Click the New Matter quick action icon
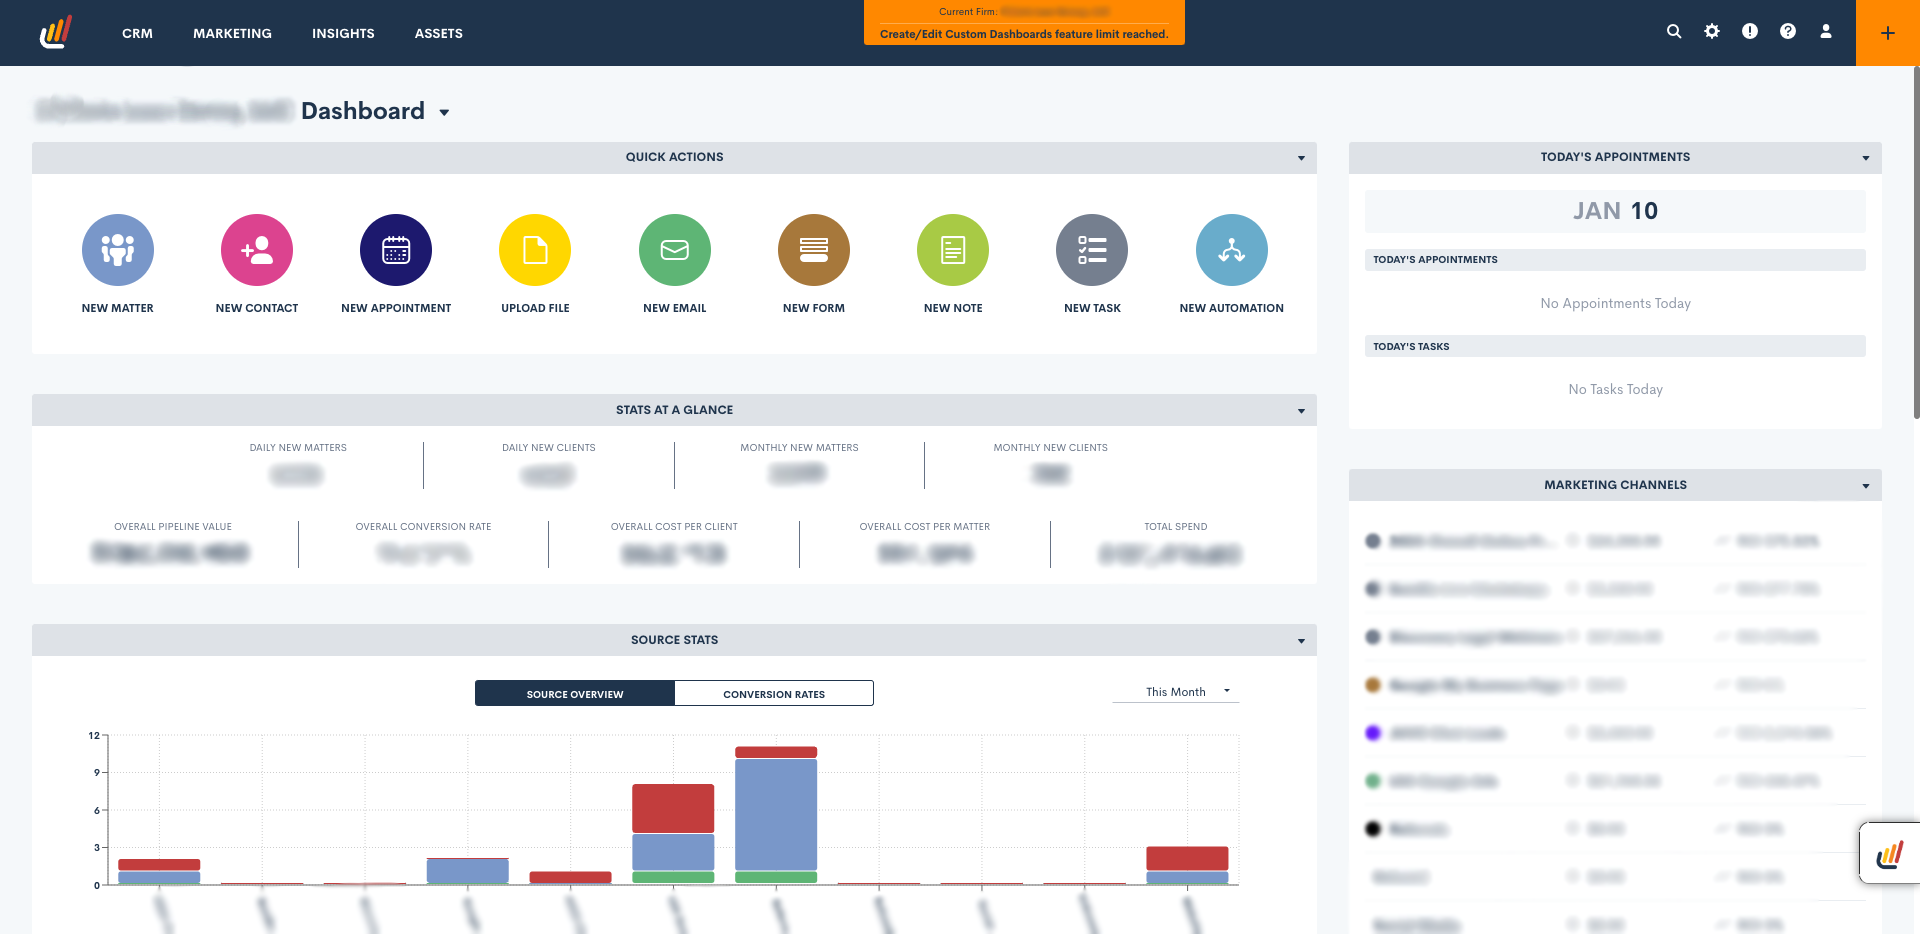 118,250
